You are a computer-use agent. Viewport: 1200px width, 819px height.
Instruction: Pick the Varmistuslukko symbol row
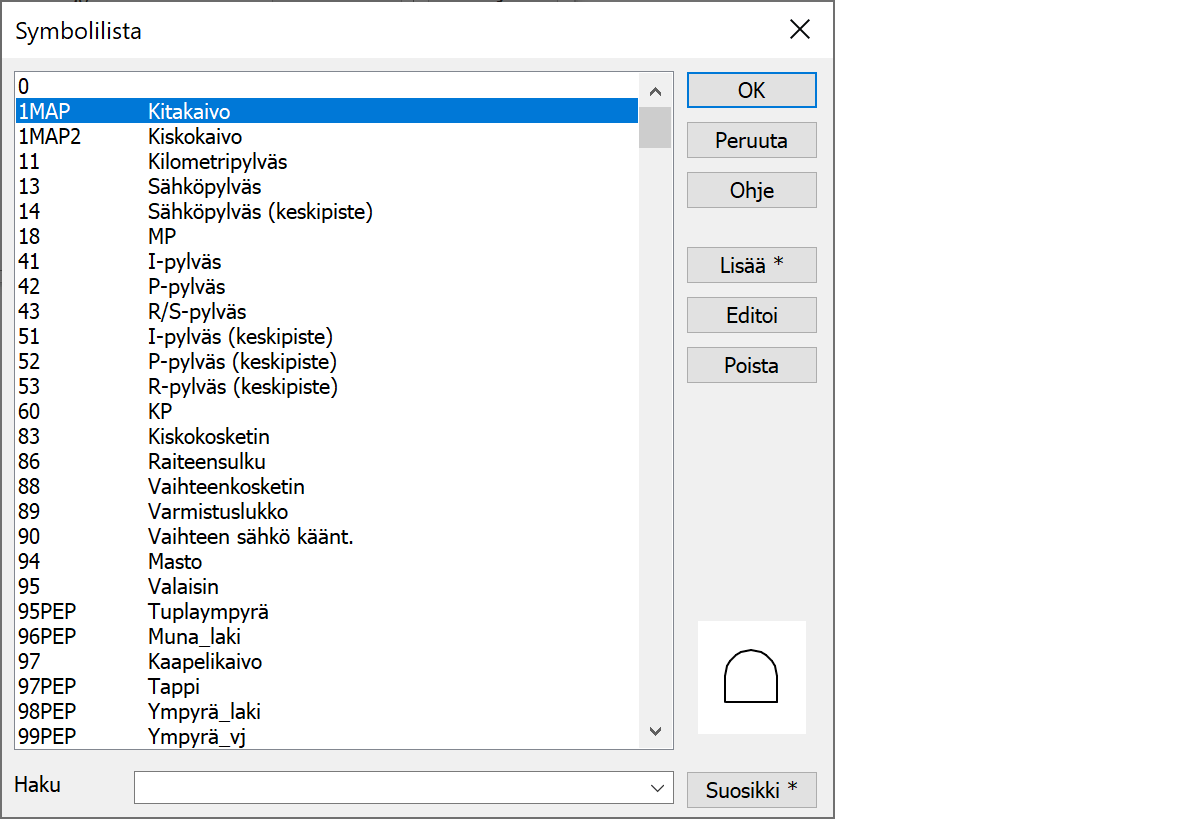pos(217,512)
